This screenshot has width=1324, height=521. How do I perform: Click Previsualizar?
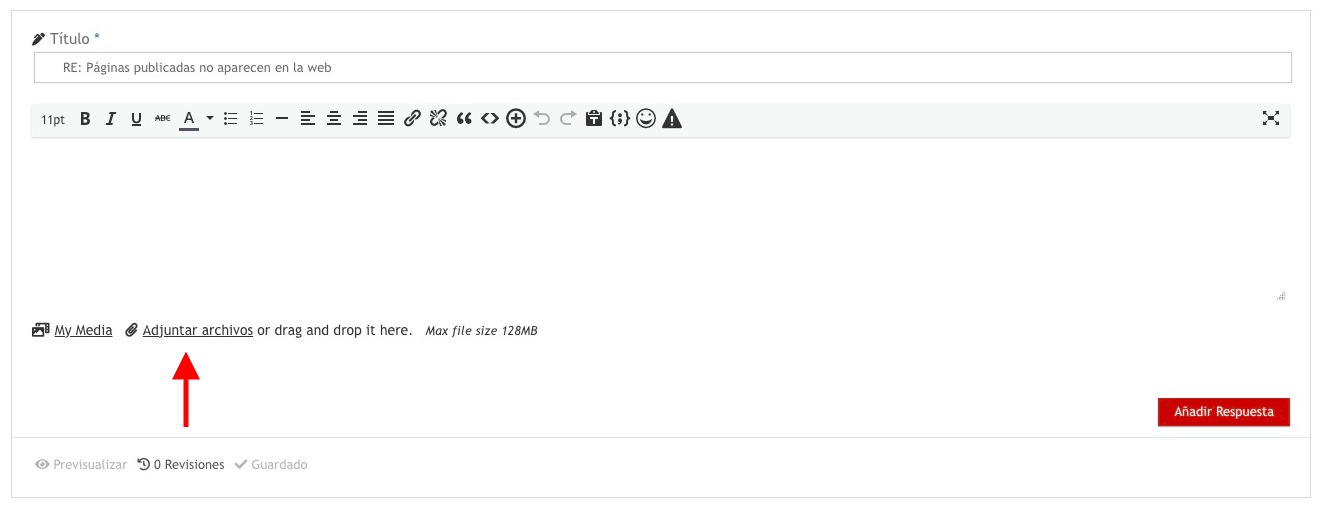click(81, 465)
